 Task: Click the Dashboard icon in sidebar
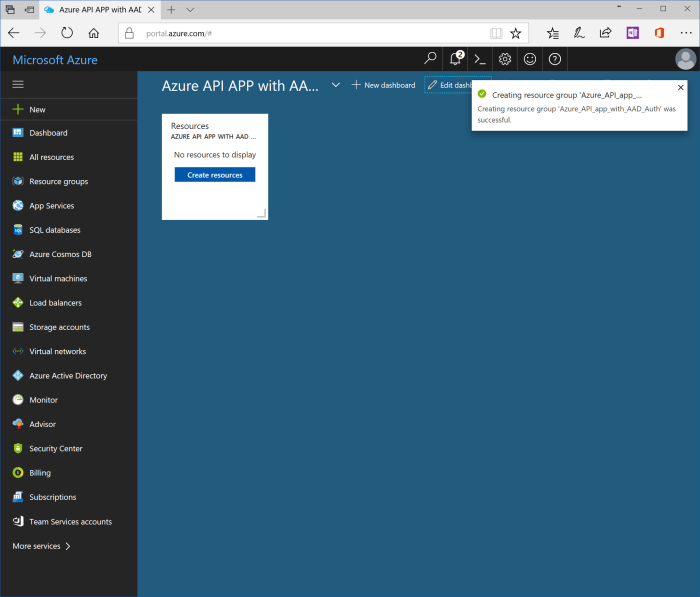(x=18, y=133)
